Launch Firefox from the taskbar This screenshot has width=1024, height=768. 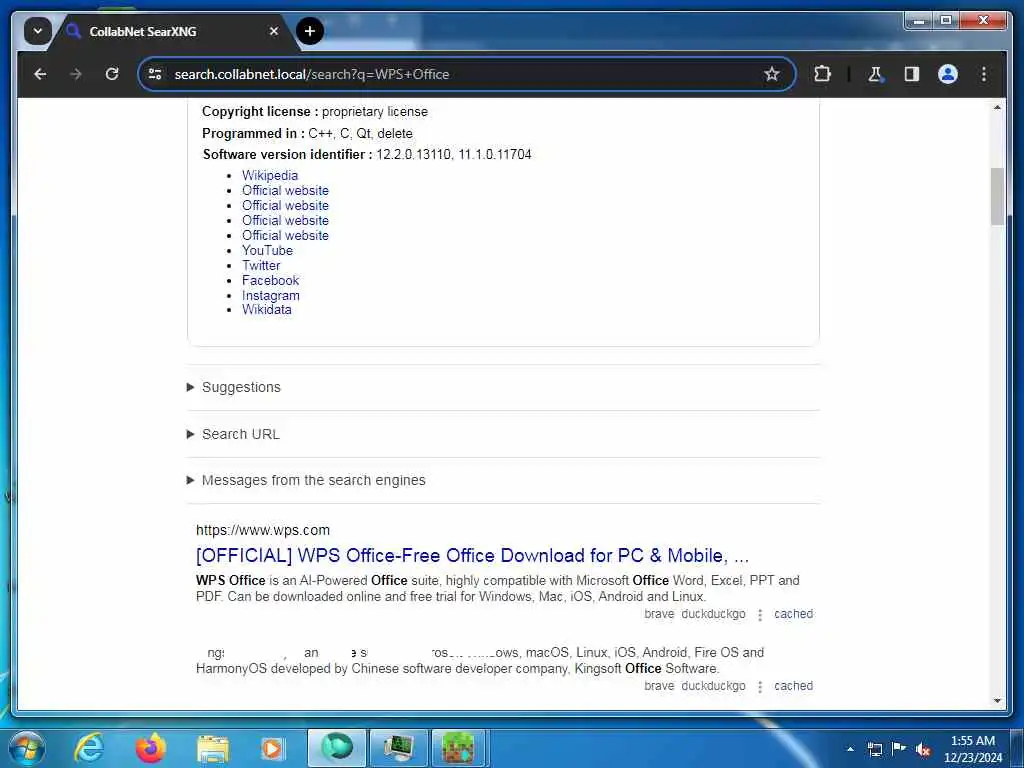pos(150,748)
